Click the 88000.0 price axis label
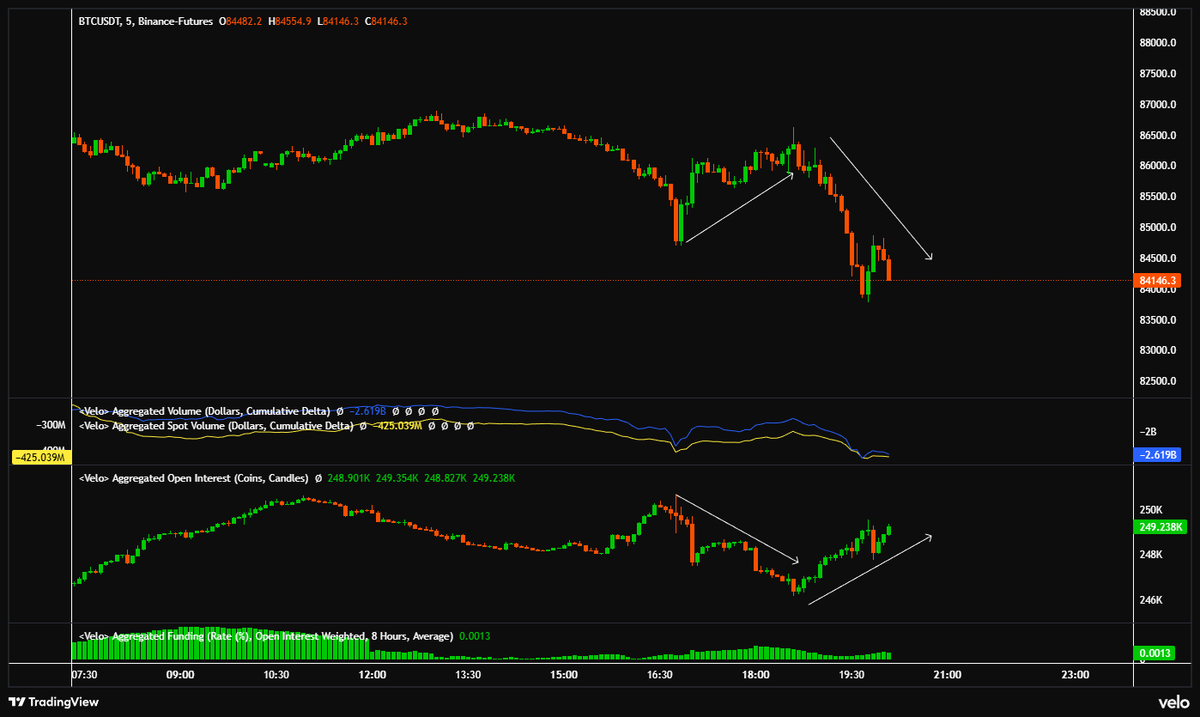This screenshot has height=717, width=1200. [x=1158, y=43]
